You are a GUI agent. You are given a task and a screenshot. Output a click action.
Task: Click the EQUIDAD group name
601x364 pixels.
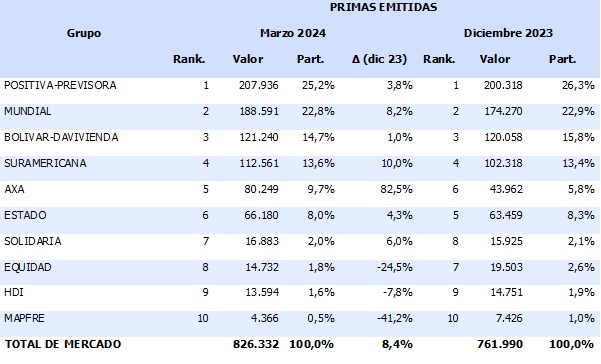coord(28,267)
